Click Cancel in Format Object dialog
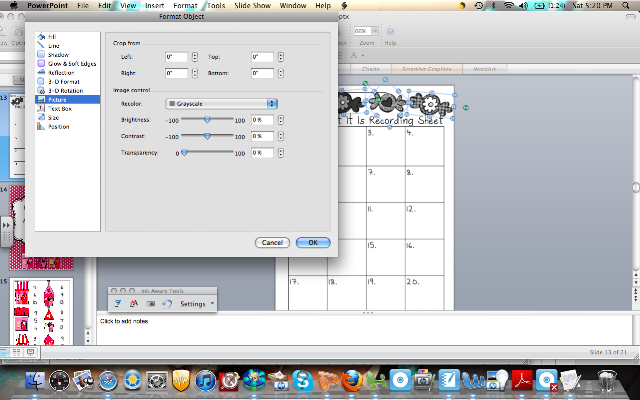 [x=272, y=242]
